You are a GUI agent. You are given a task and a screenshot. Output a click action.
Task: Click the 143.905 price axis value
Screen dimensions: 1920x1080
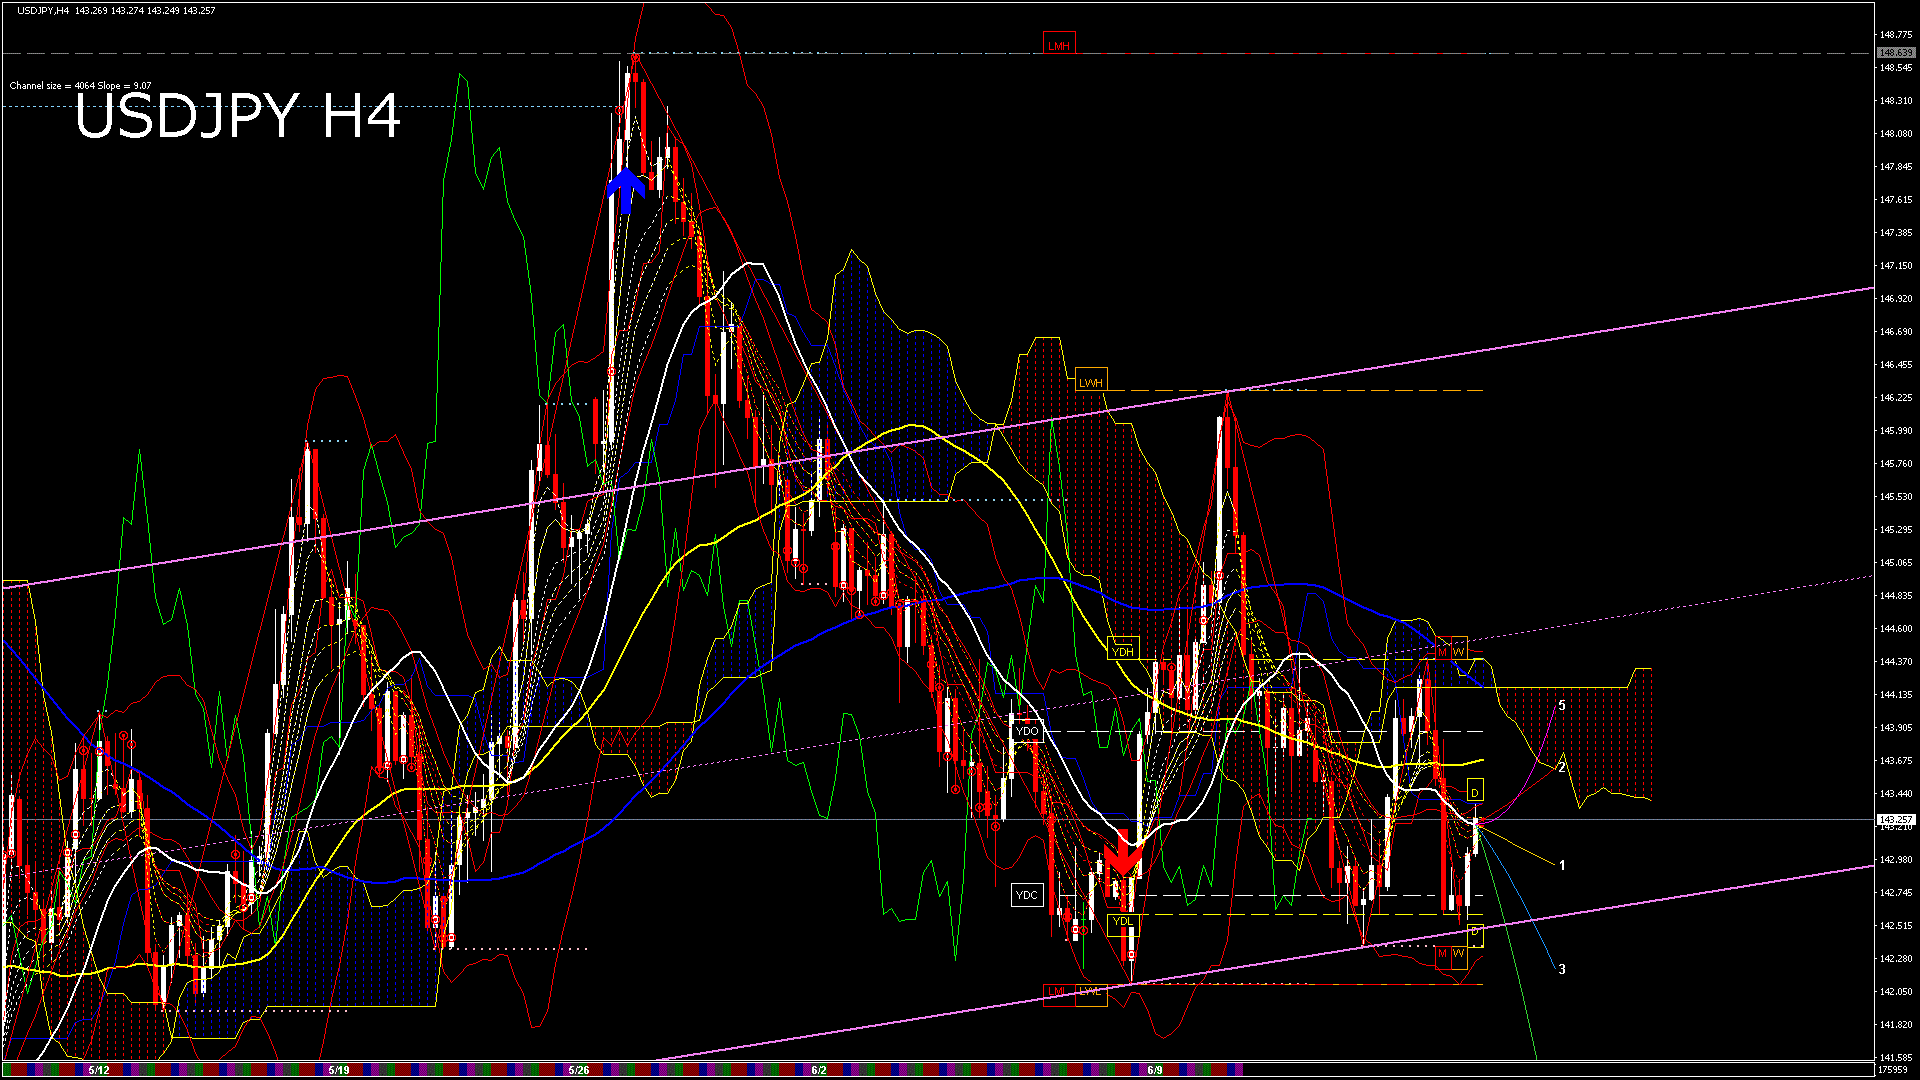pos(1896,727)
